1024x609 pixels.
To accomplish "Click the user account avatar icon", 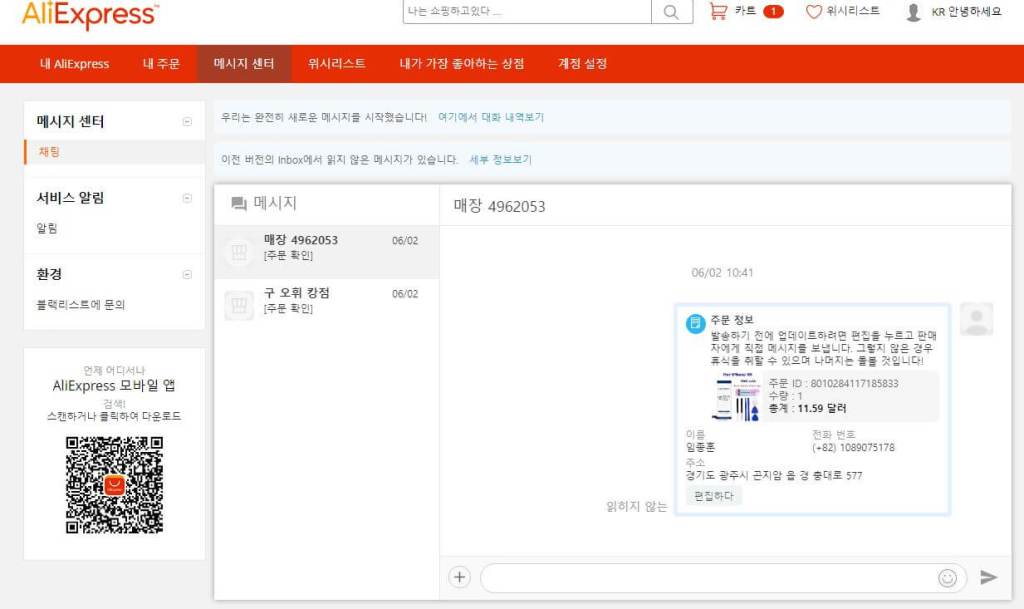I will click(914, 12).
